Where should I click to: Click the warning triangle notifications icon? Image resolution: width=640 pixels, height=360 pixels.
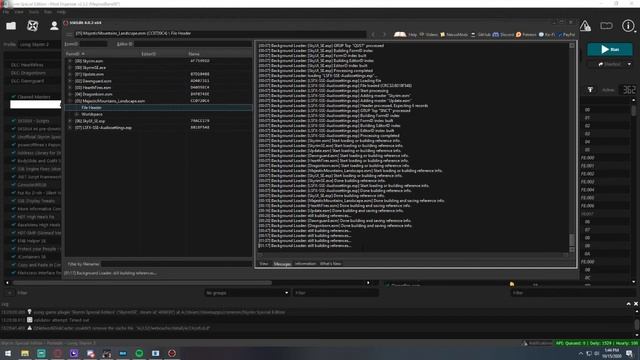point(585,26)
